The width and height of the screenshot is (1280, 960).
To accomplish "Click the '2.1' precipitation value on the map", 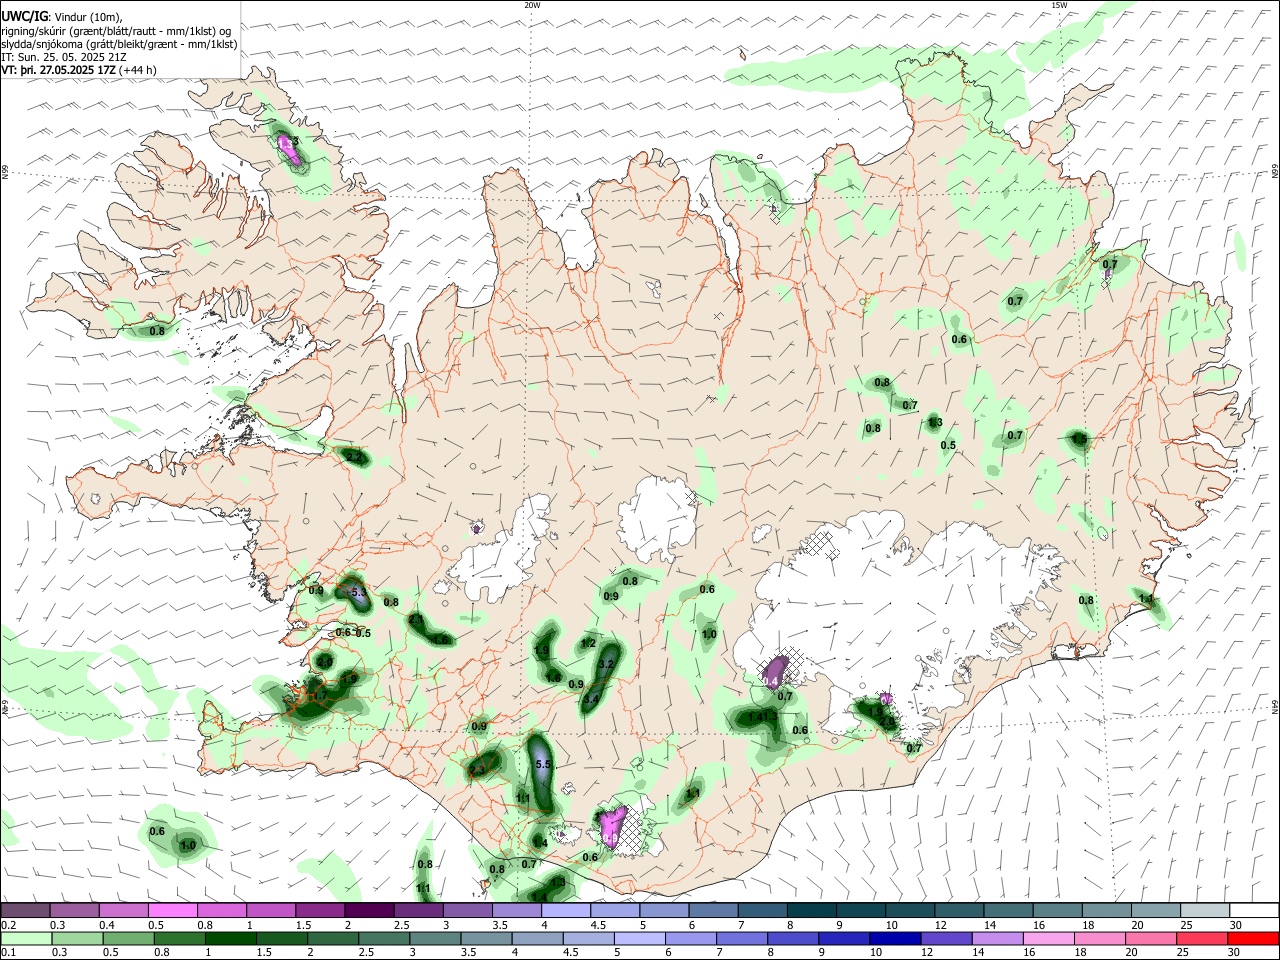I will click(417, 619).
